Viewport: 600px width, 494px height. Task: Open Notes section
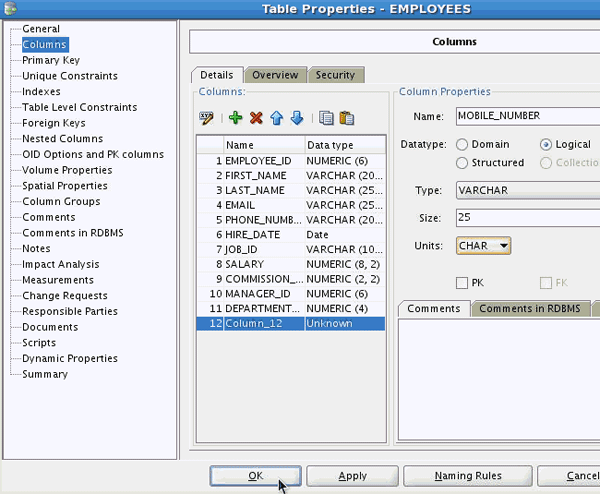[36, 249]
